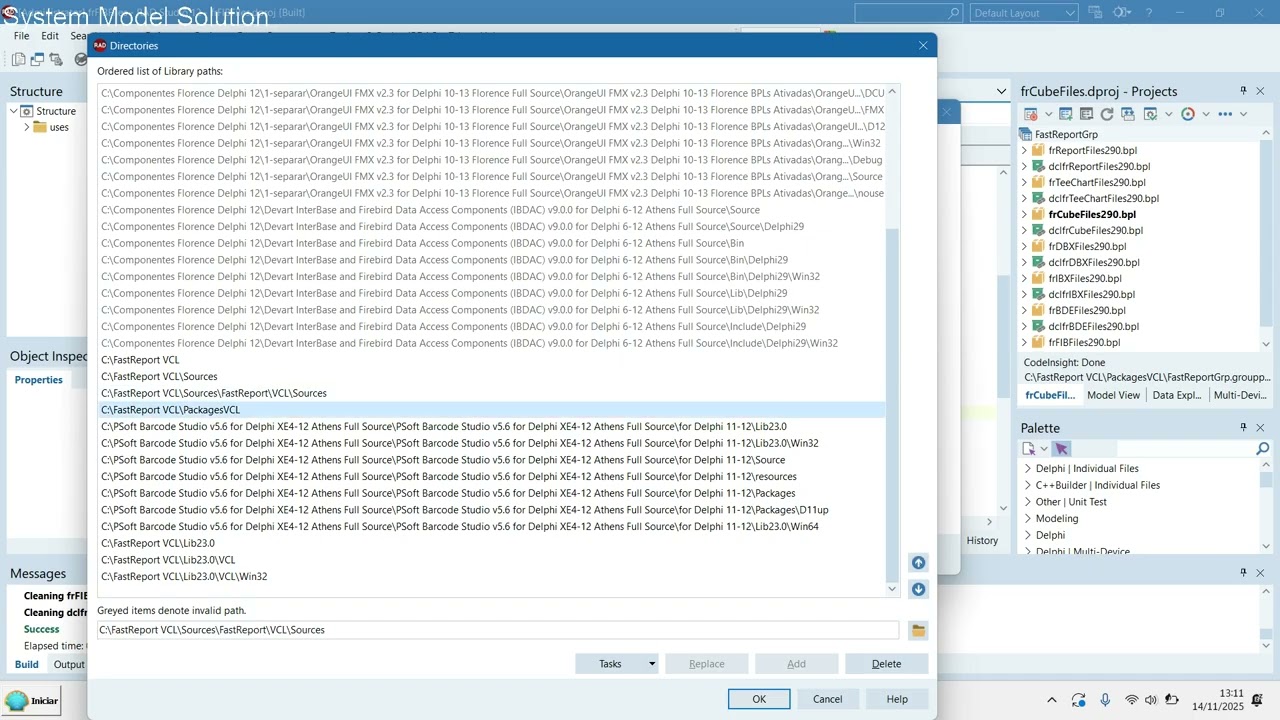Expand dclfrCubeFiles290.bpl tree node
1280x720 pixels.
(x=1025, y=230)
